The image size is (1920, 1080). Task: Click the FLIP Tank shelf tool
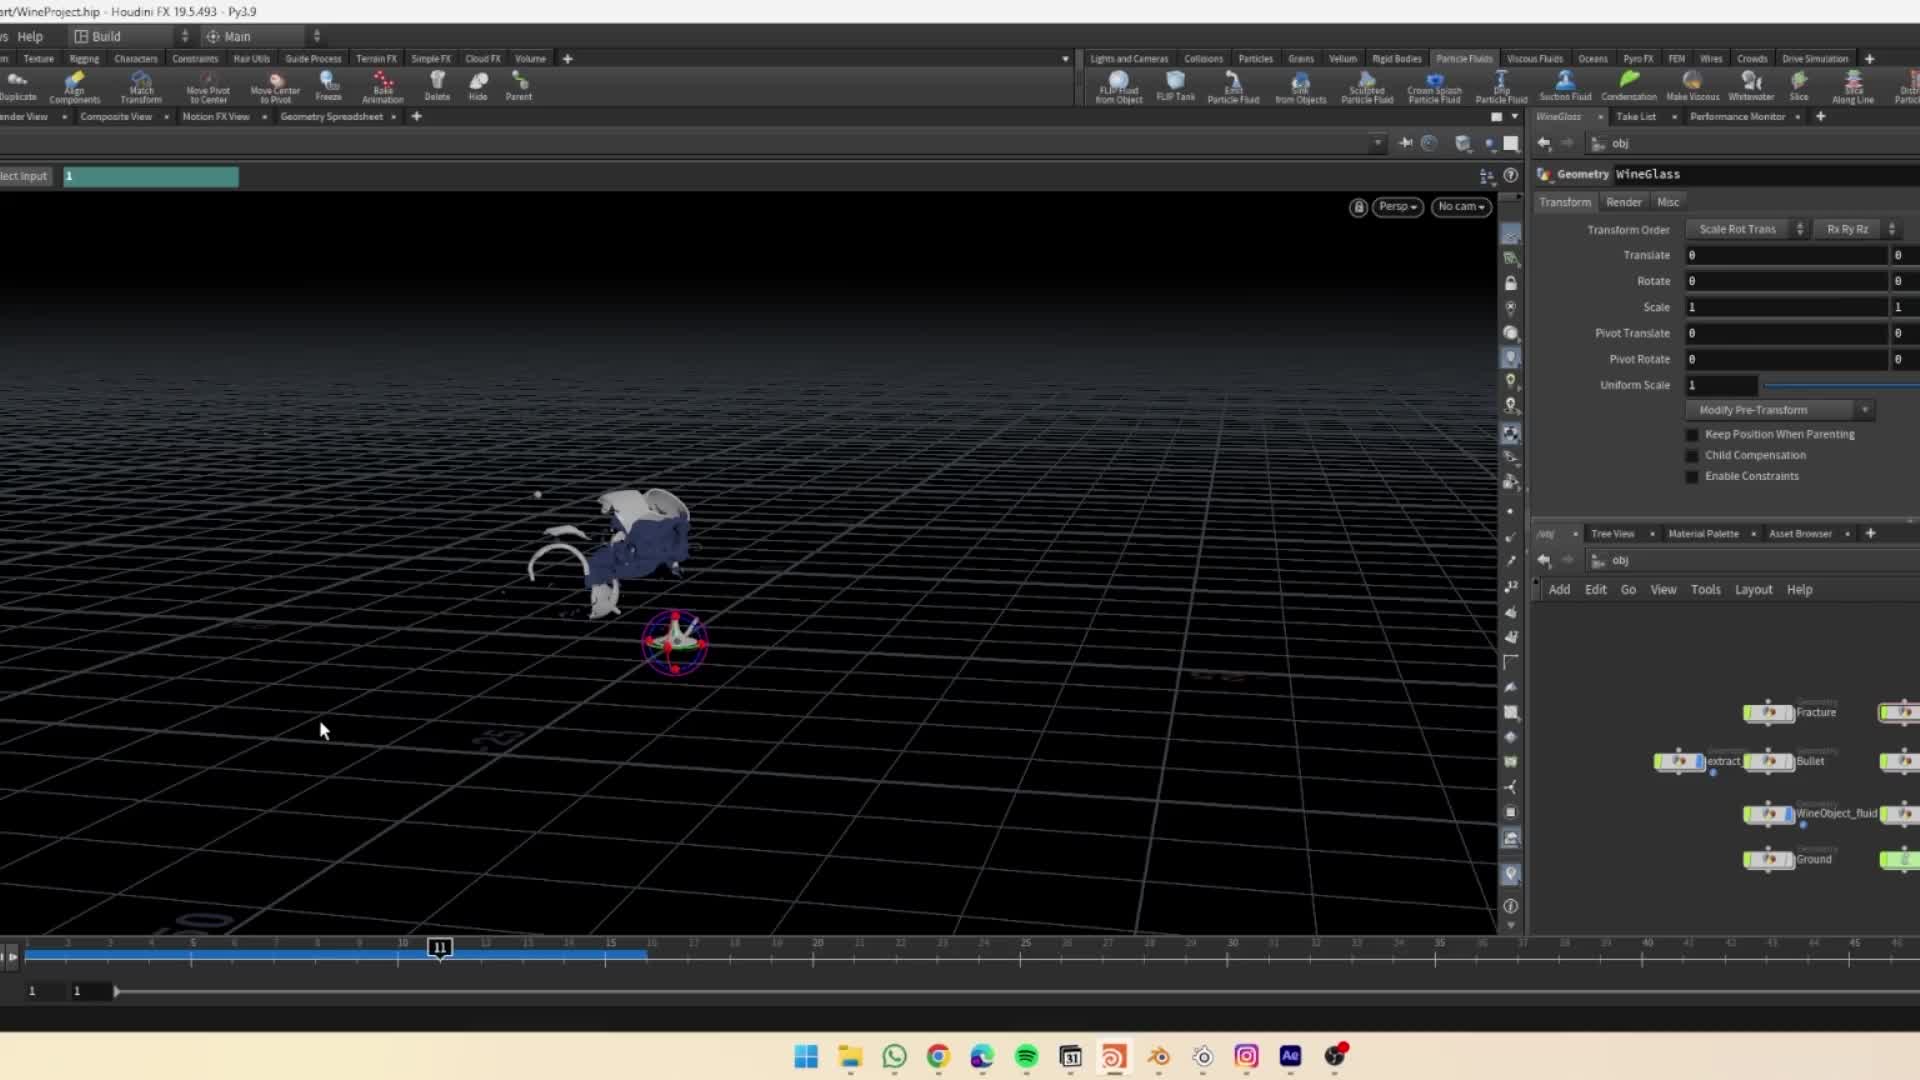[x=1175, y=85]
